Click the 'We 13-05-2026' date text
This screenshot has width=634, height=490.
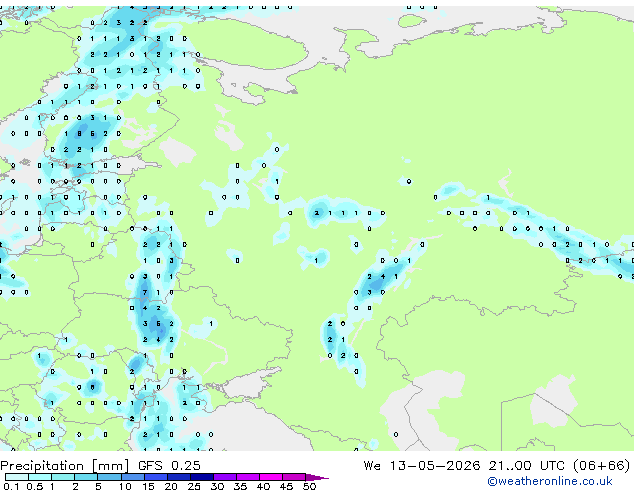(x=422, y=466)
